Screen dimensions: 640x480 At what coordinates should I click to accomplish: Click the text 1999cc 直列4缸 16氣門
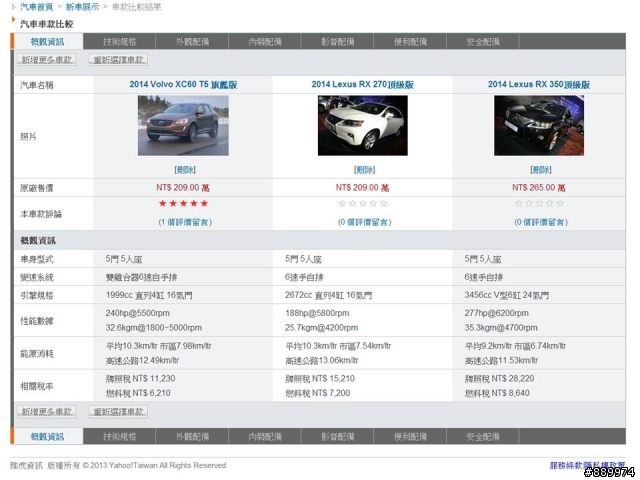coord(149,295)
